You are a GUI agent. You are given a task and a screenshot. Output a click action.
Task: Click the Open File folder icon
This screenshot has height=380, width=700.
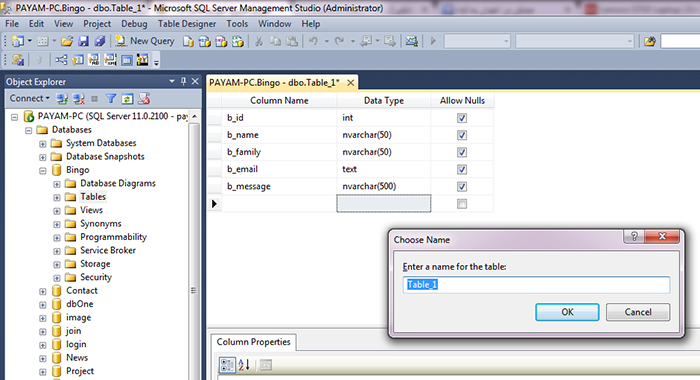coord(67,41)
